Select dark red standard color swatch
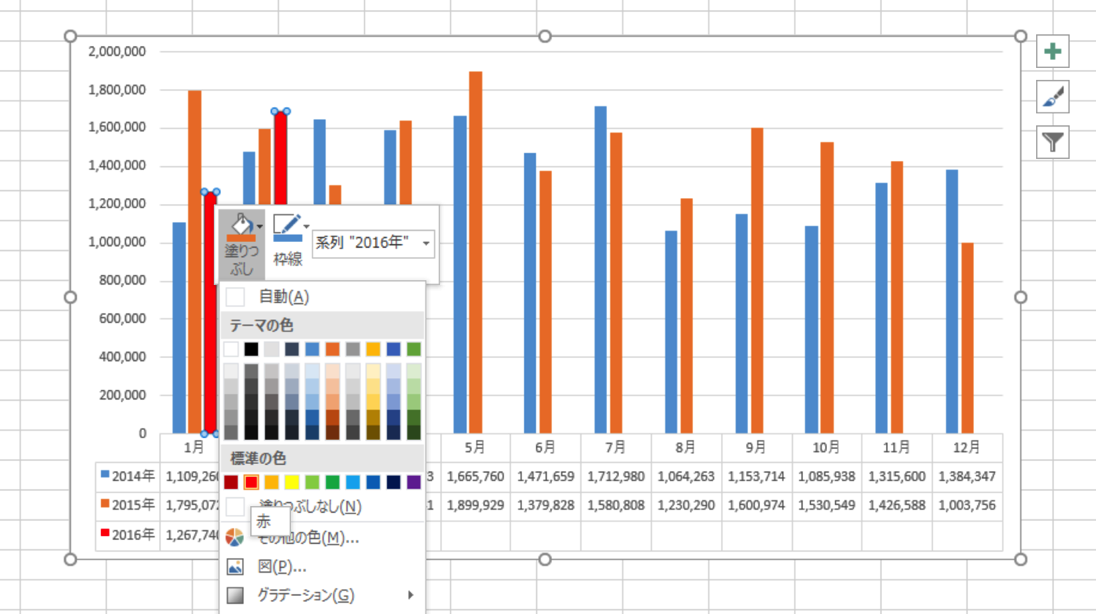The image size is (1096, 614). pyautogui.click(x=231, y=482)
